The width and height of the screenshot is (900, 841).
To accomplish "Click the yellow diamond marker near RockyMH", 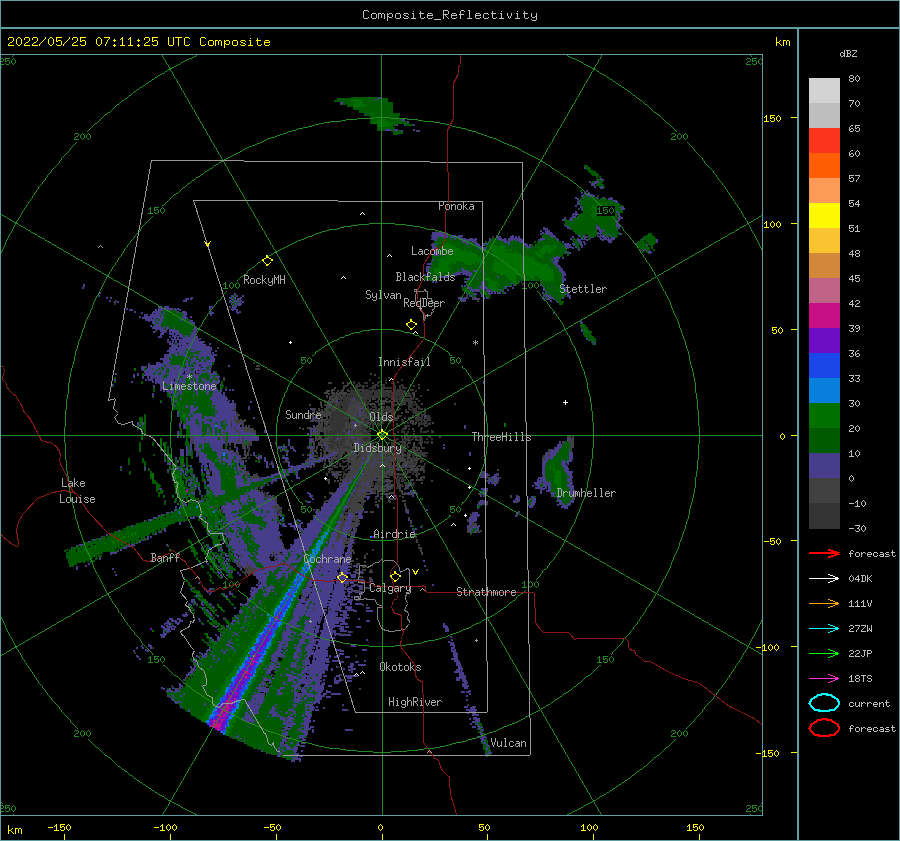I will (267, 261).
